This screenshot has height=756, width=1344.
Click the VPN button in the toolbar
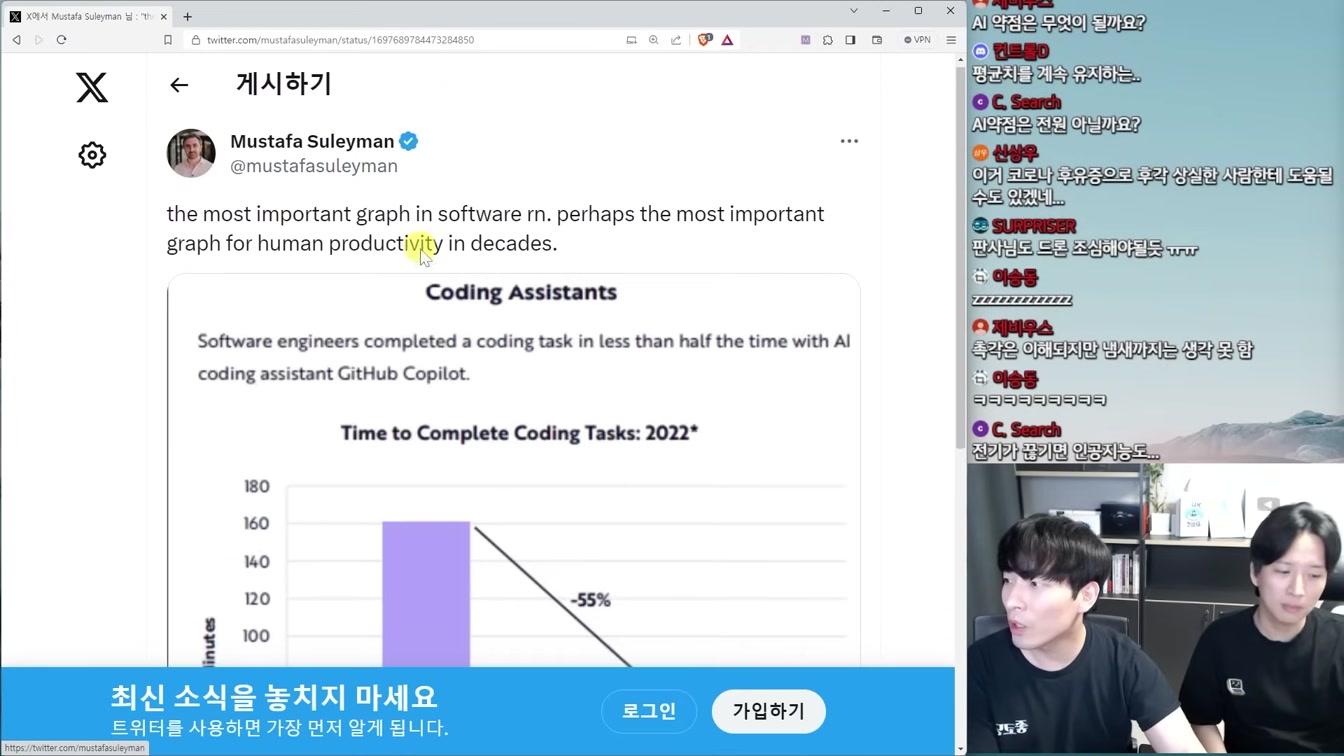point(917,40)
